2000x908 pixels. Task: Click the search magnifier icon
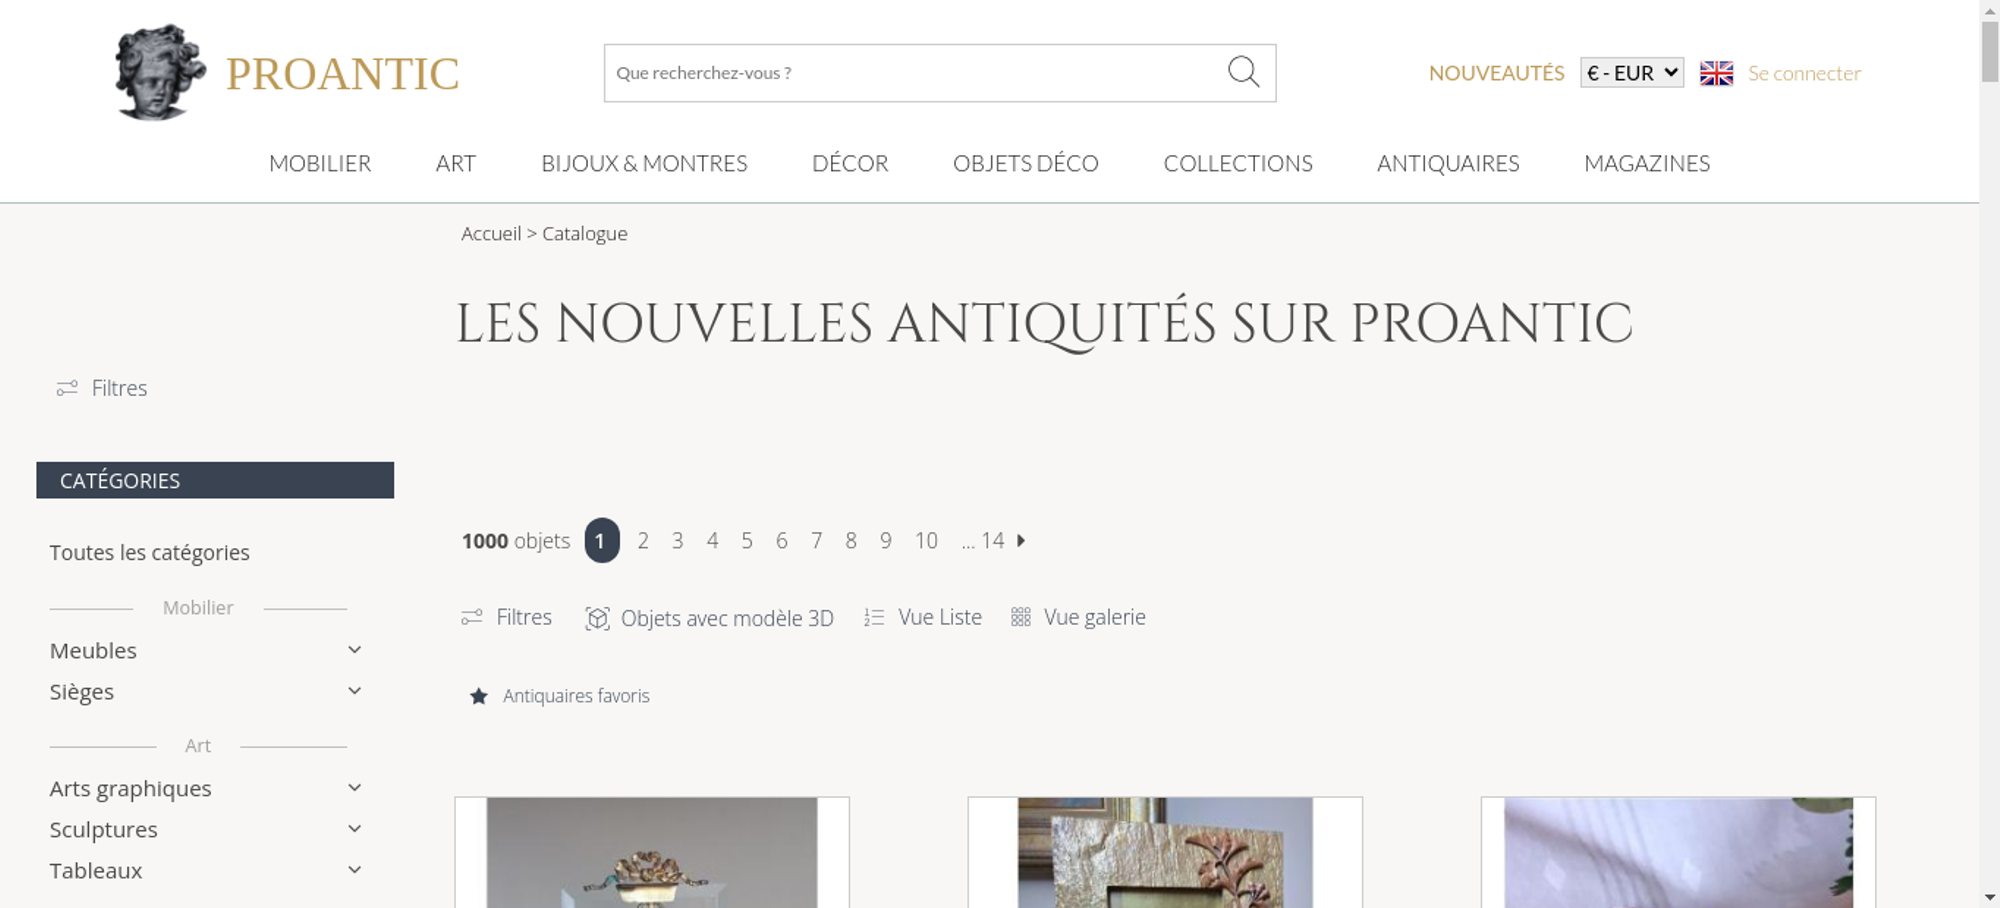[x=1243, y=72]
